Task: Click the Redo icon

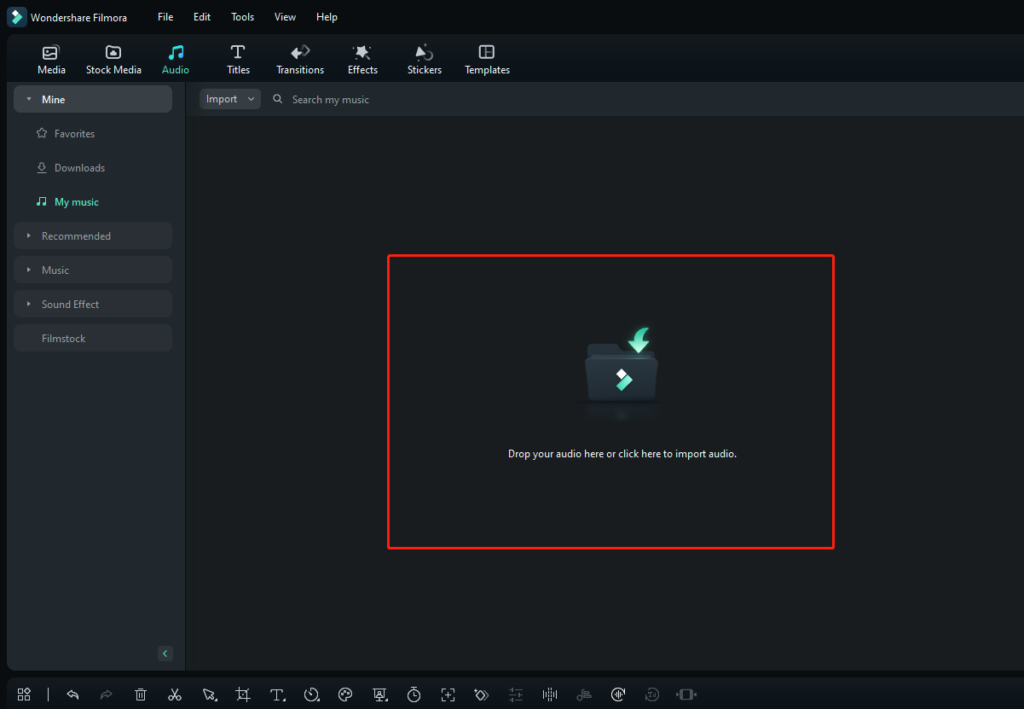Action: (107, 694)
